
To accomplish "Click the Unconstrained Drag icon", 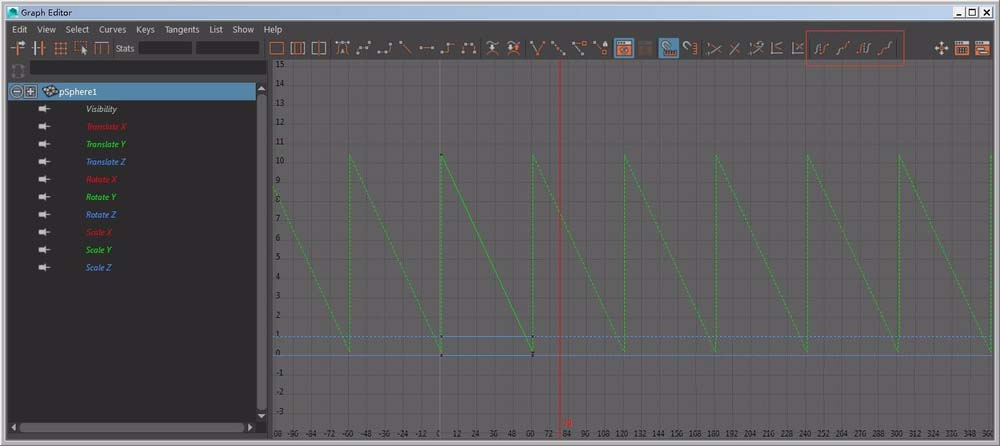I will (941, 48).
